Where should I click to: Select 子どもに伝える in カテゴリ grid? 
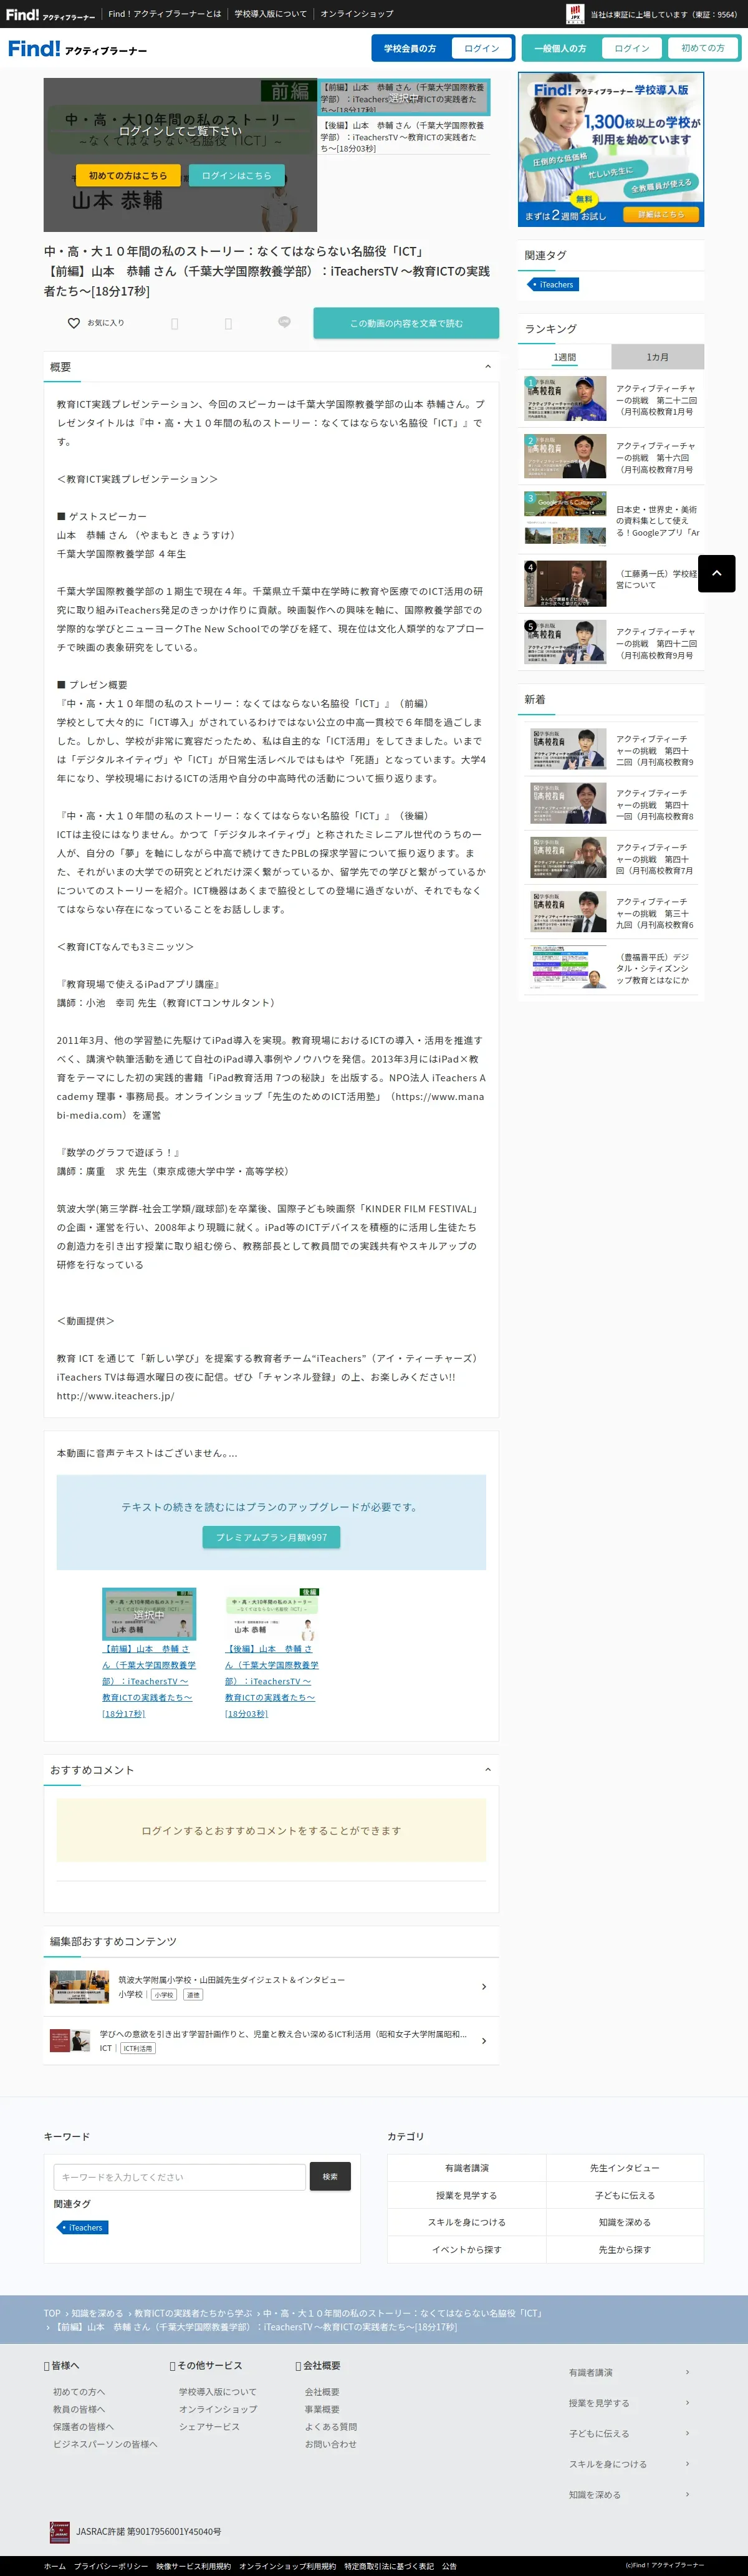pos(625,2195)
